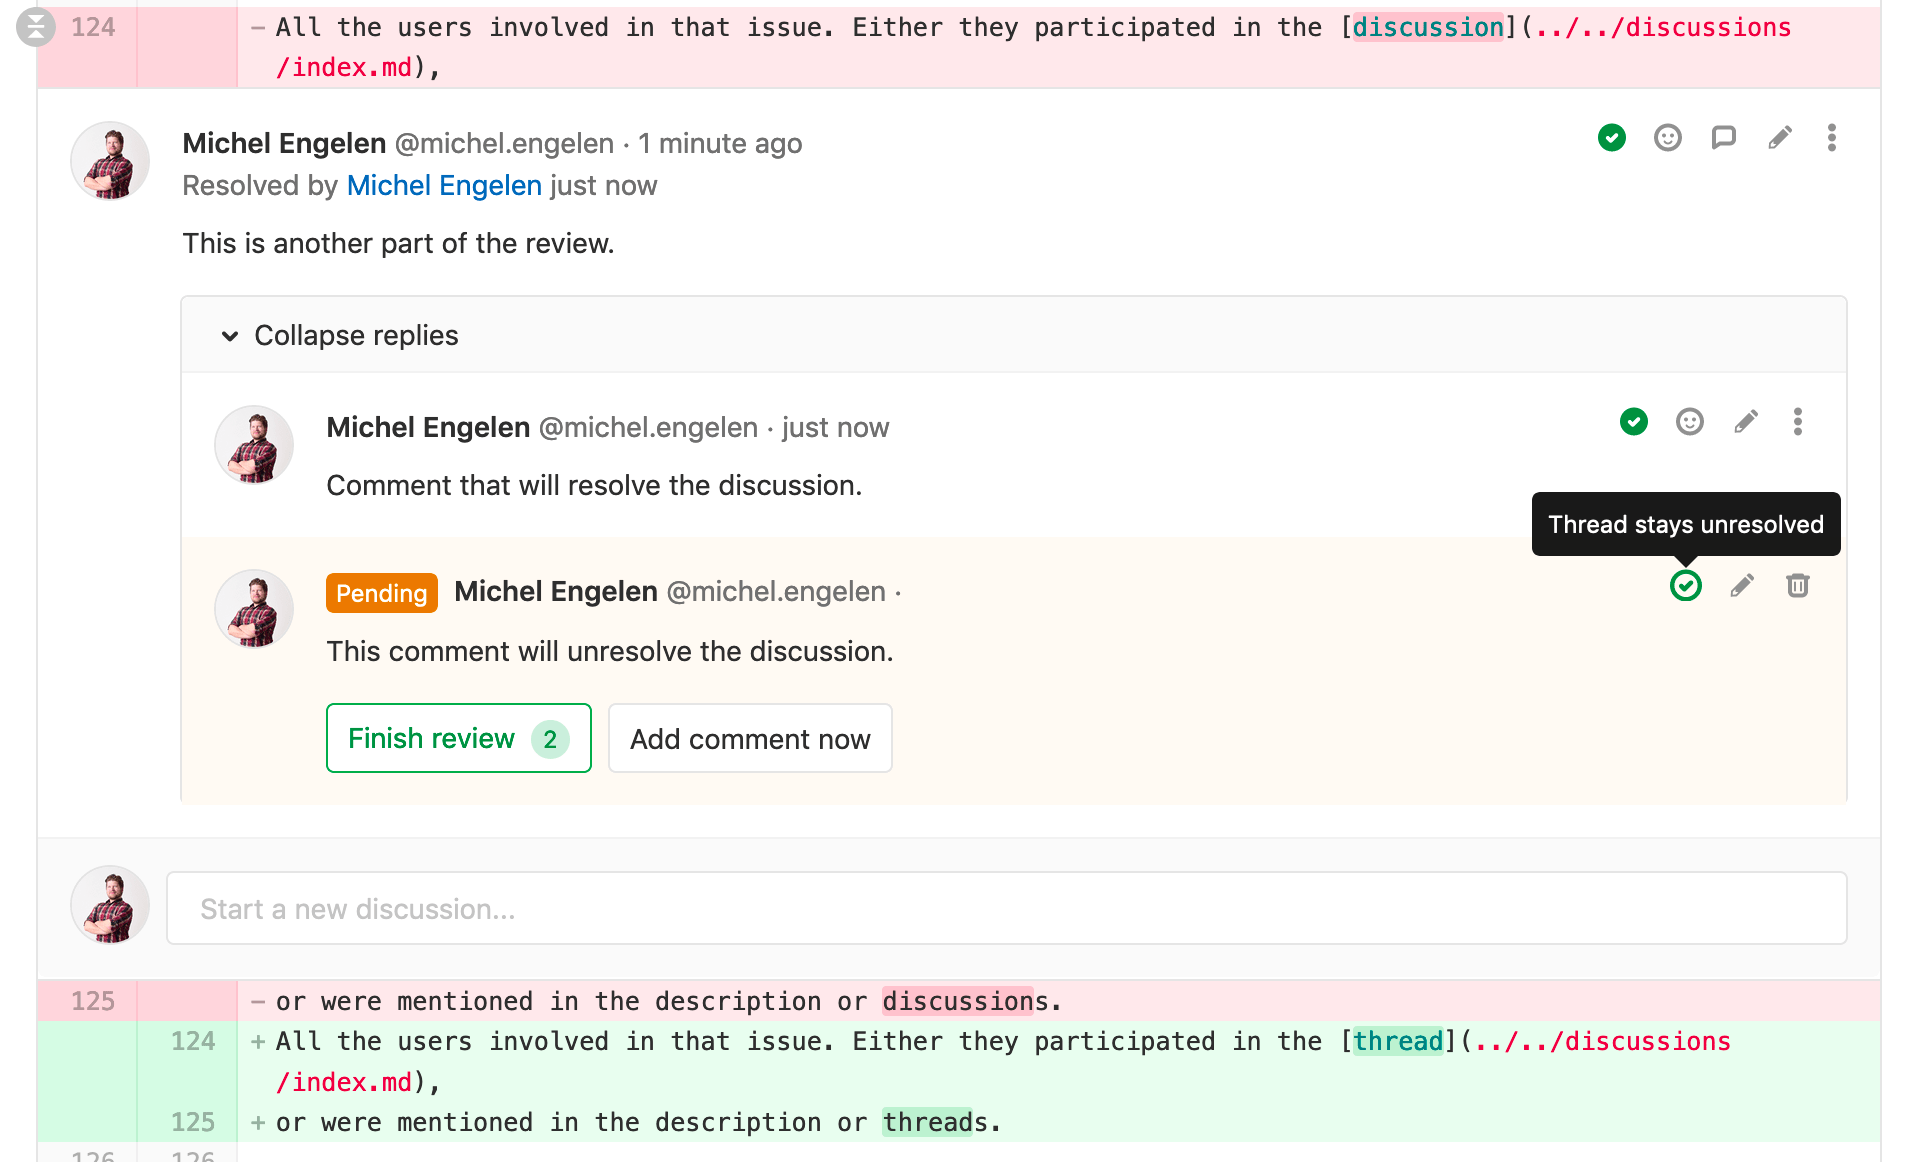Add reaction emoji to reply comment
This screenshot has height=1162, width=1908.
1689,422
